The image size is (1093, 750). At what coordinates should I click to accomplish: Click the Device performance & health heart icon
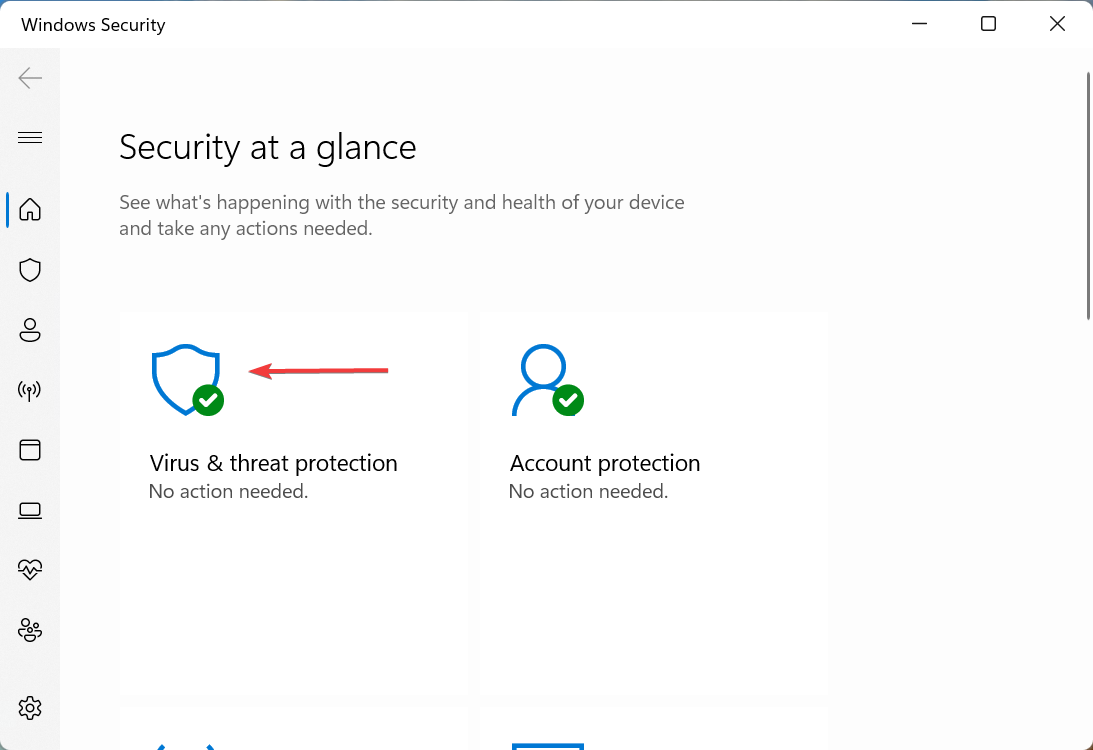tap(30, 570)
